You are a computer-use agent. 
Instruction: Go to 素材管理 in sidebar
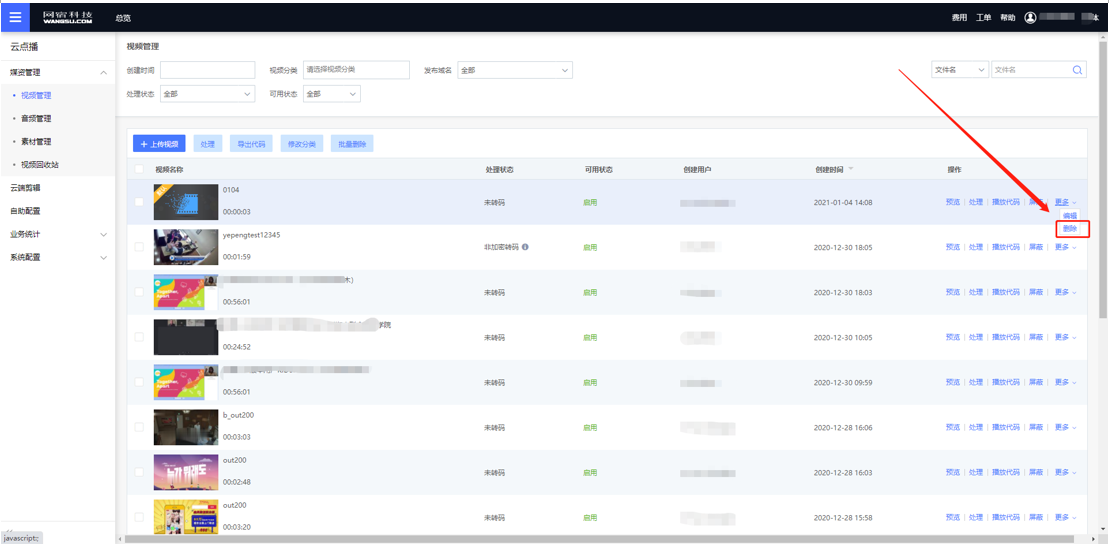[35, 141]
